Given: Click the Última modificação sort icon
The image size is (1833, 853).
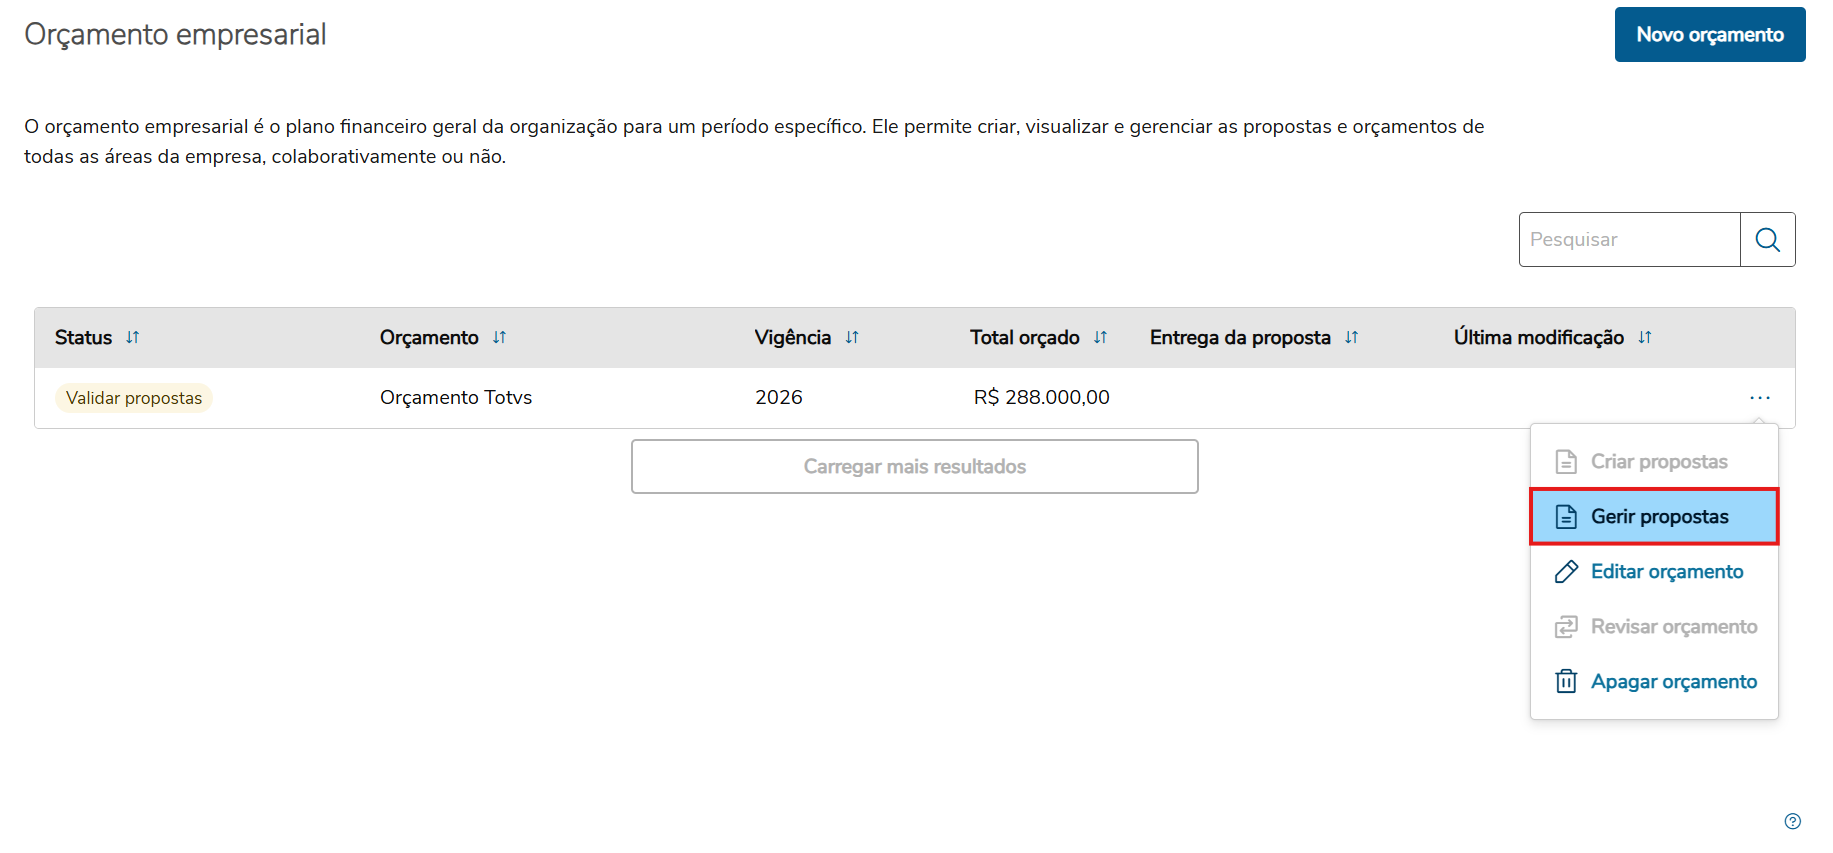Looking at the screenshot, I should [x=1645, y=338].
